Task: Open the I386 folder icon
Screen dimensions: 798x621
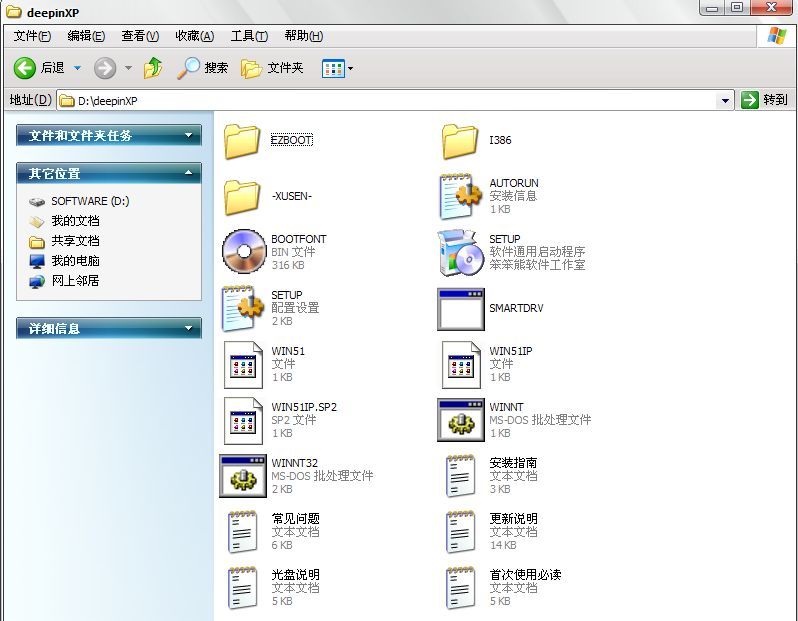Action: pyautogui.click(x=460, y=141)
